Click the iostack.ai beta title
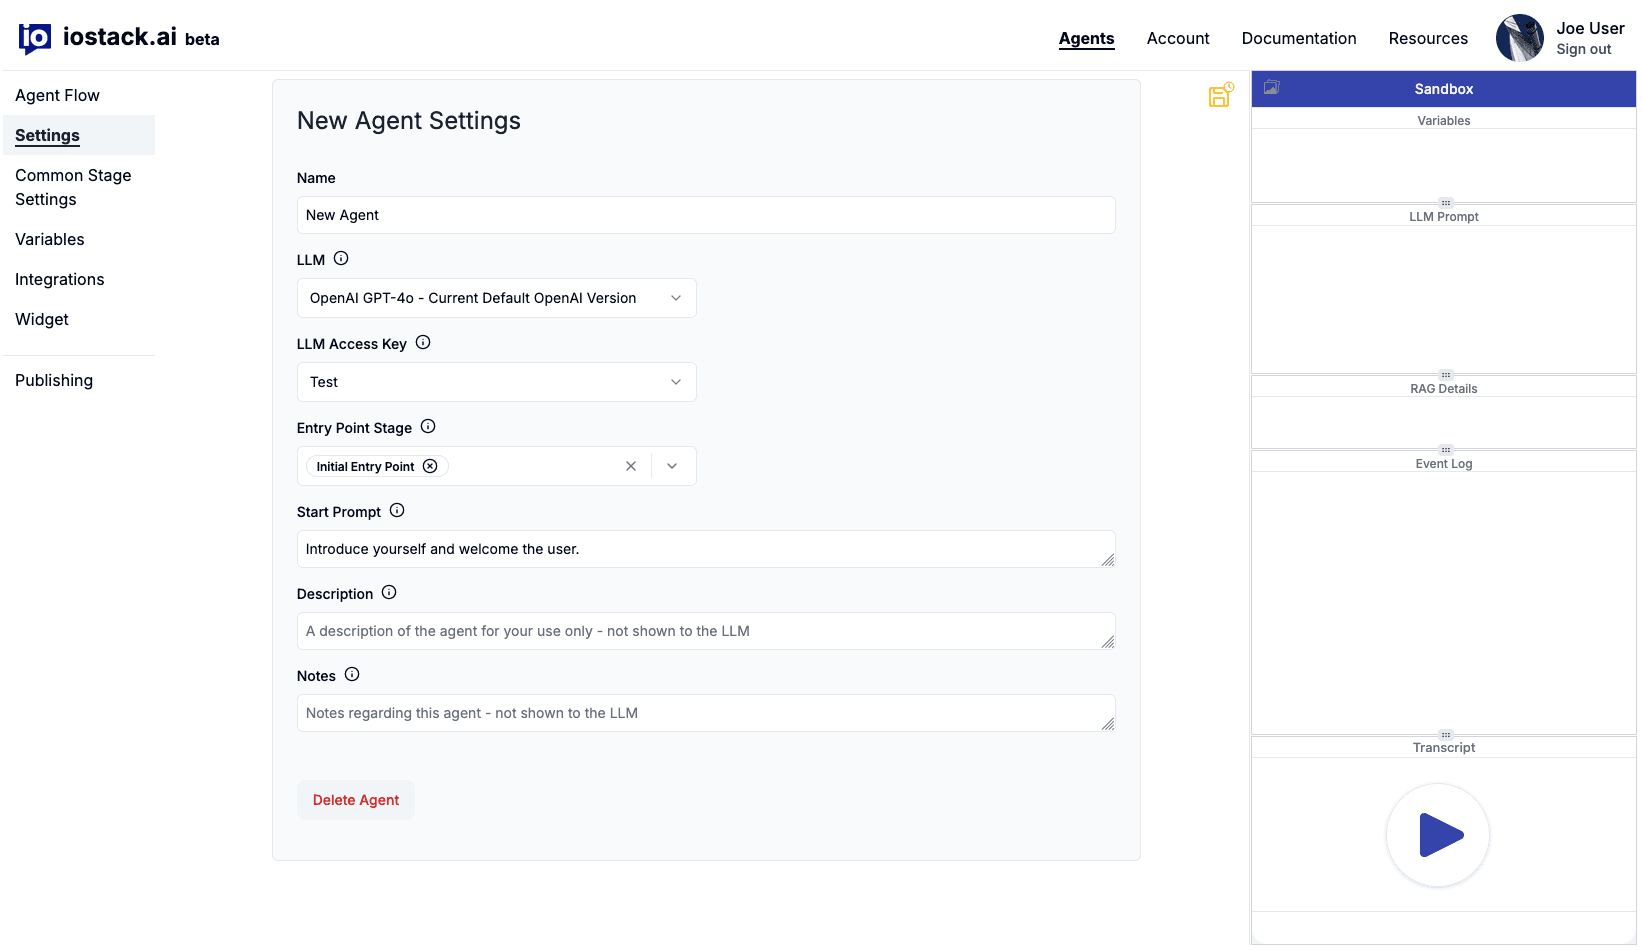The width and height of the screenshot is (1642, 951). point(141,37)
